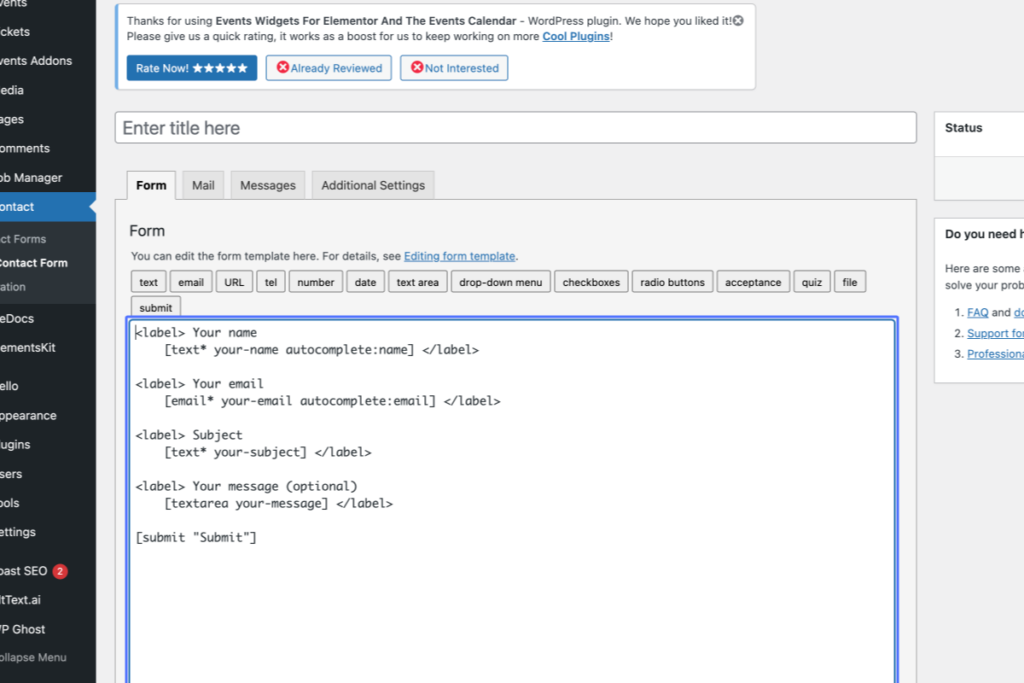The image size is (1024, 683).
Task: Click the Status panel heading
Action: point(963,128)
